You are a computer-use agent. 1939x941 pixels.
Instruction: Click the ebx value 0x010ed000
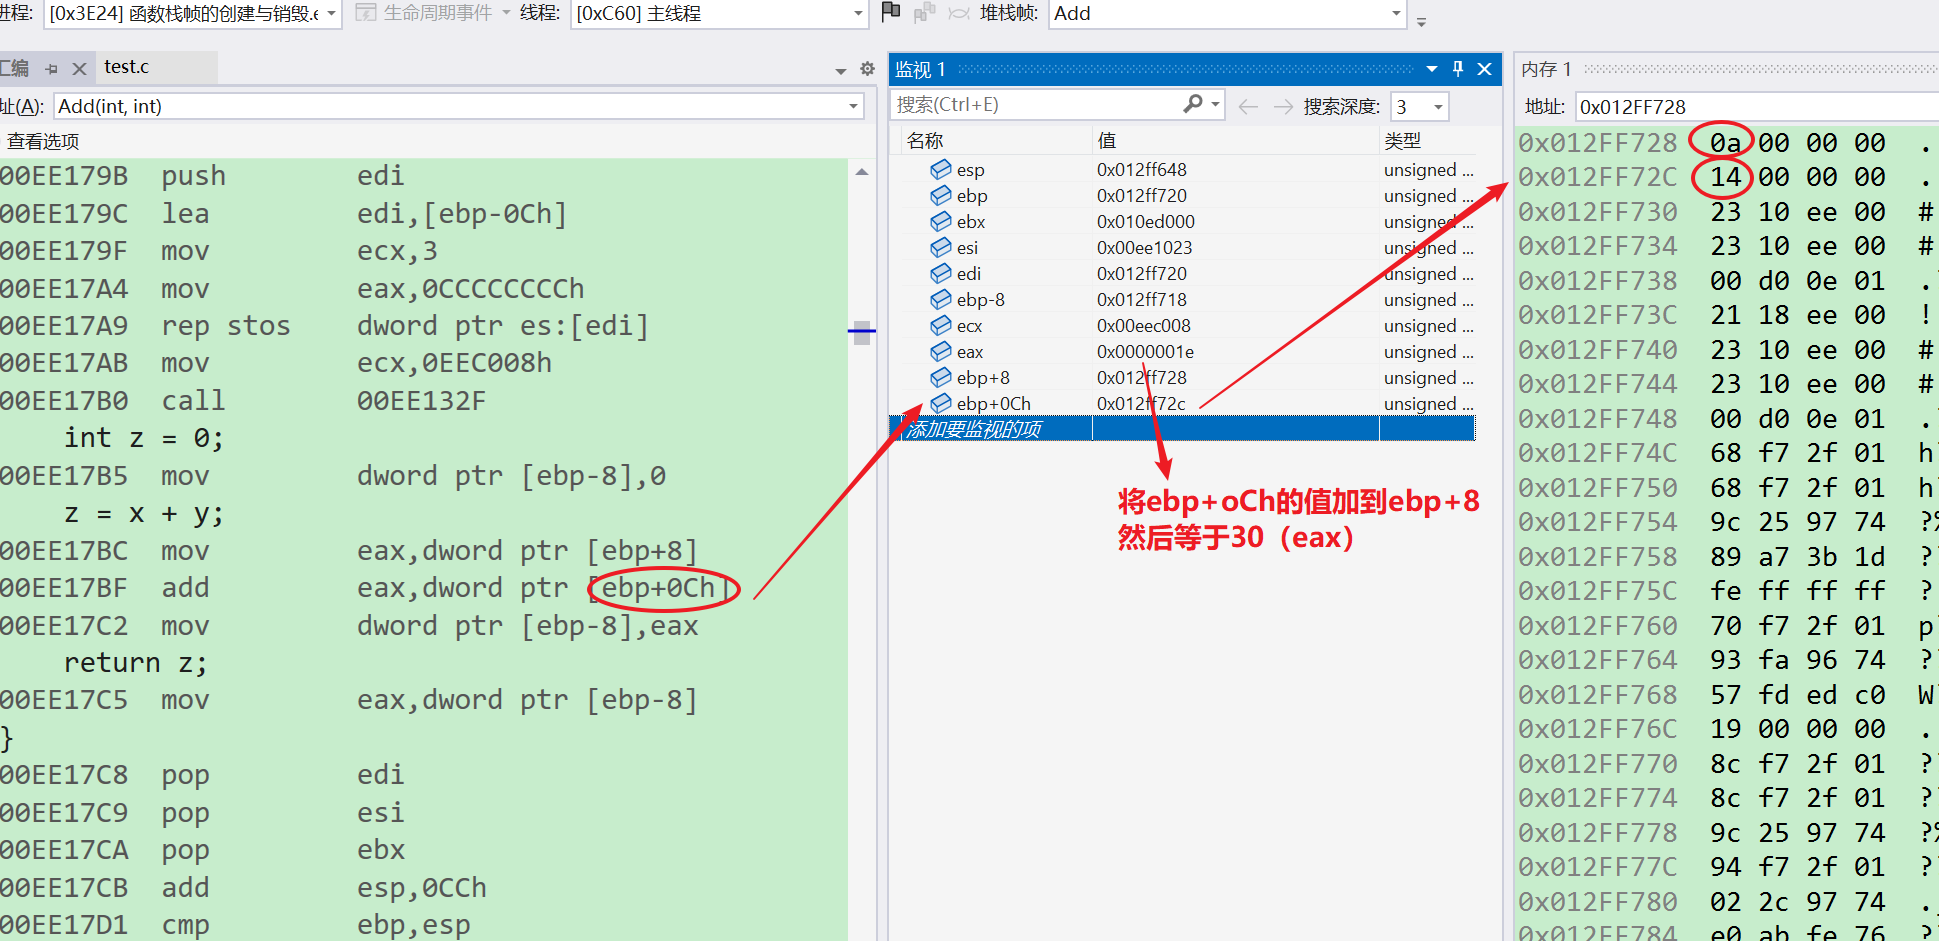1146,222
